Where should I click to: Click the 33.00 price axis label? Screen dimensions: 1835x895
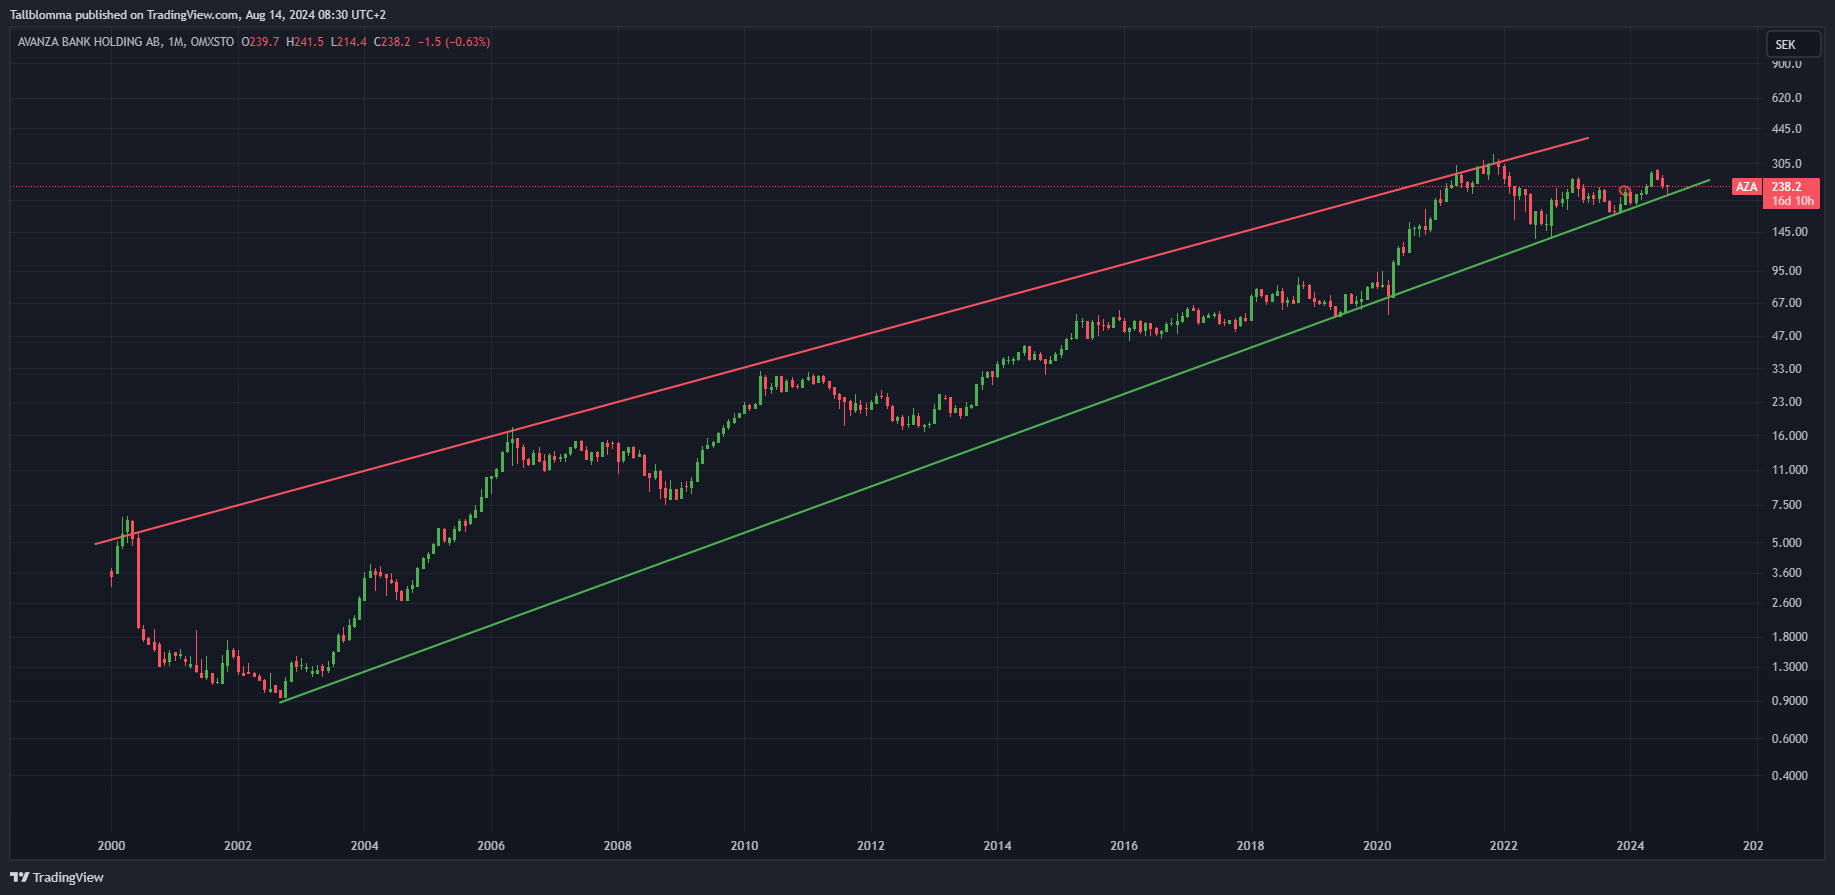(1786, 369)
